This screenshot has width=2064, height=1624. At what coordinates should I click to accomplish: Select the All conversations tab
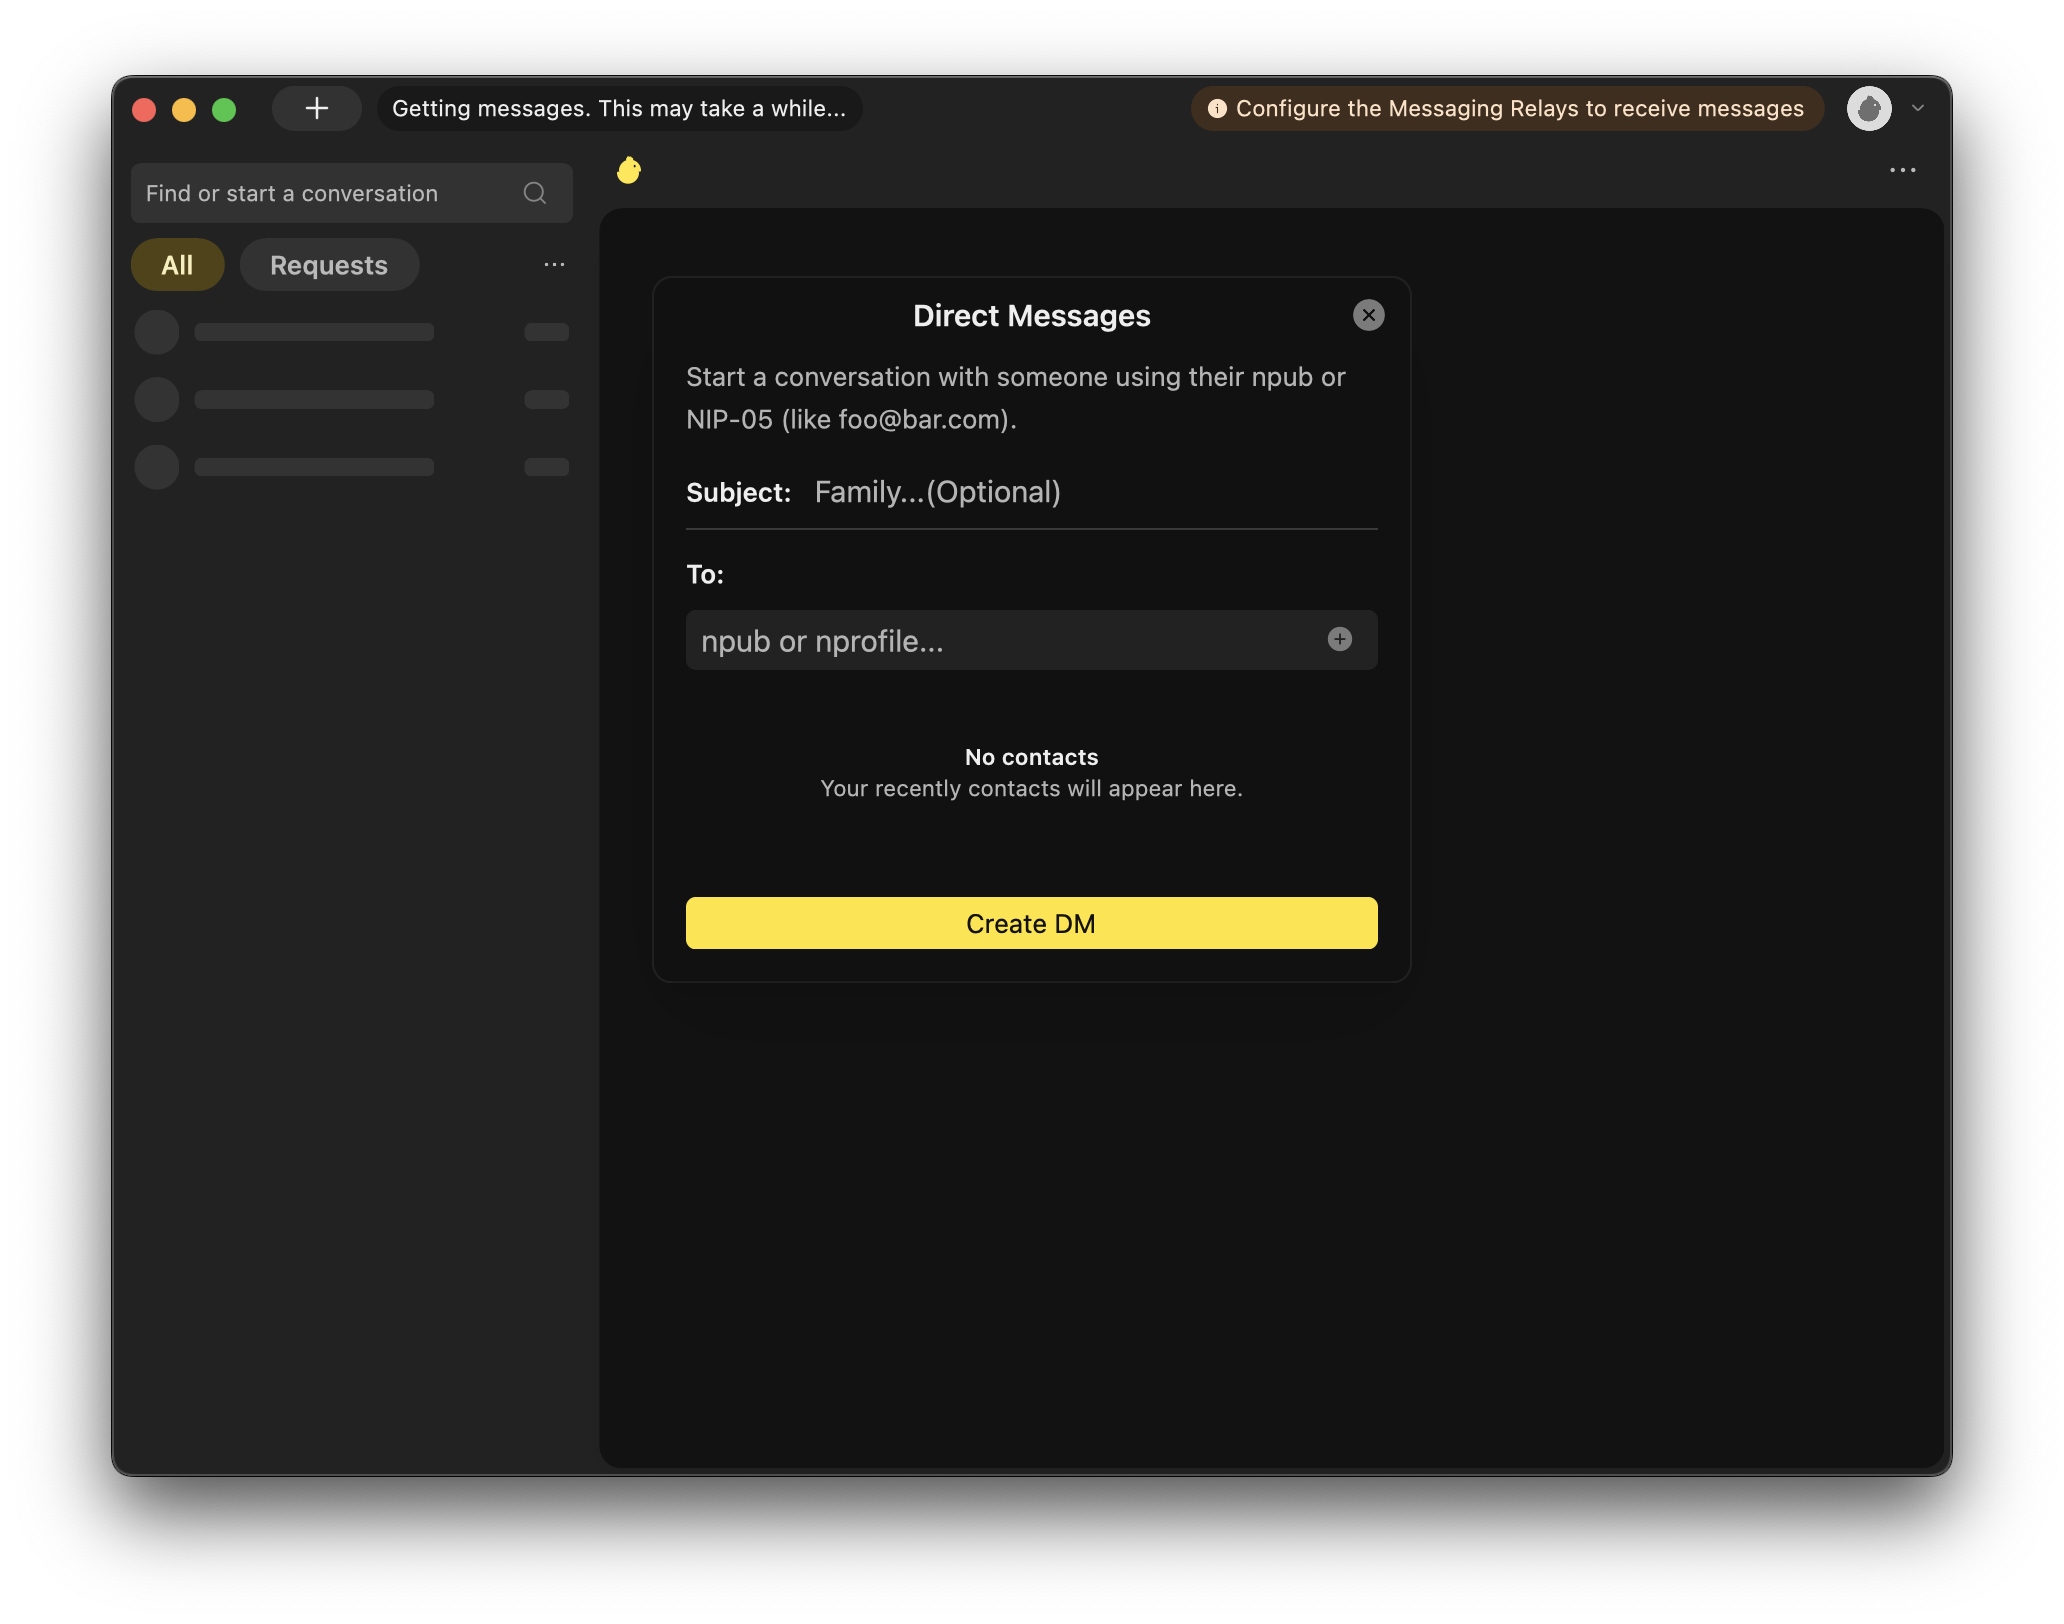click(x=177, y=265)
